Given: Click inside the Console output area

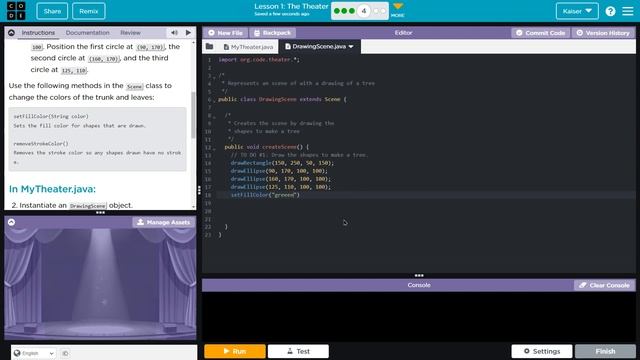Looking at the screenshot, I should [419, 316].
